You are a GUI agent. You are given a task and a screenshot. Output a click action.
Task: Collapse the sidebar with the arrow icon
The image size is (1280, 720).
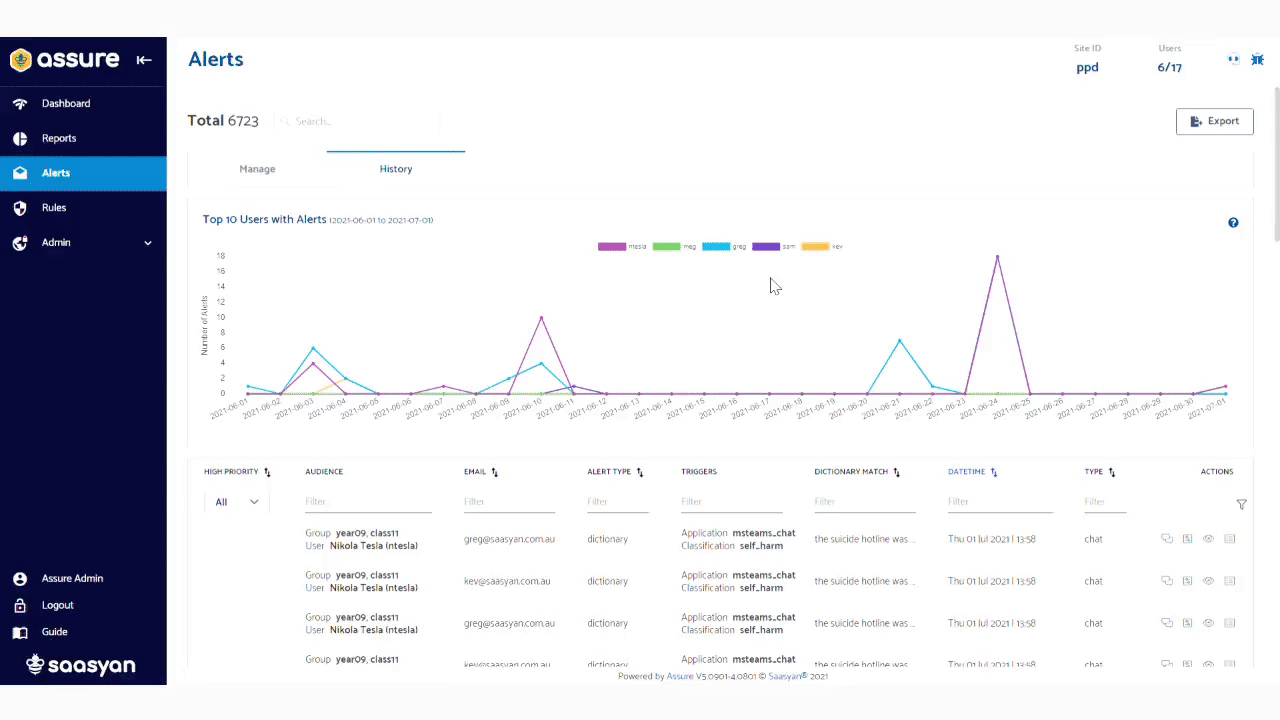tap(144, 60)
